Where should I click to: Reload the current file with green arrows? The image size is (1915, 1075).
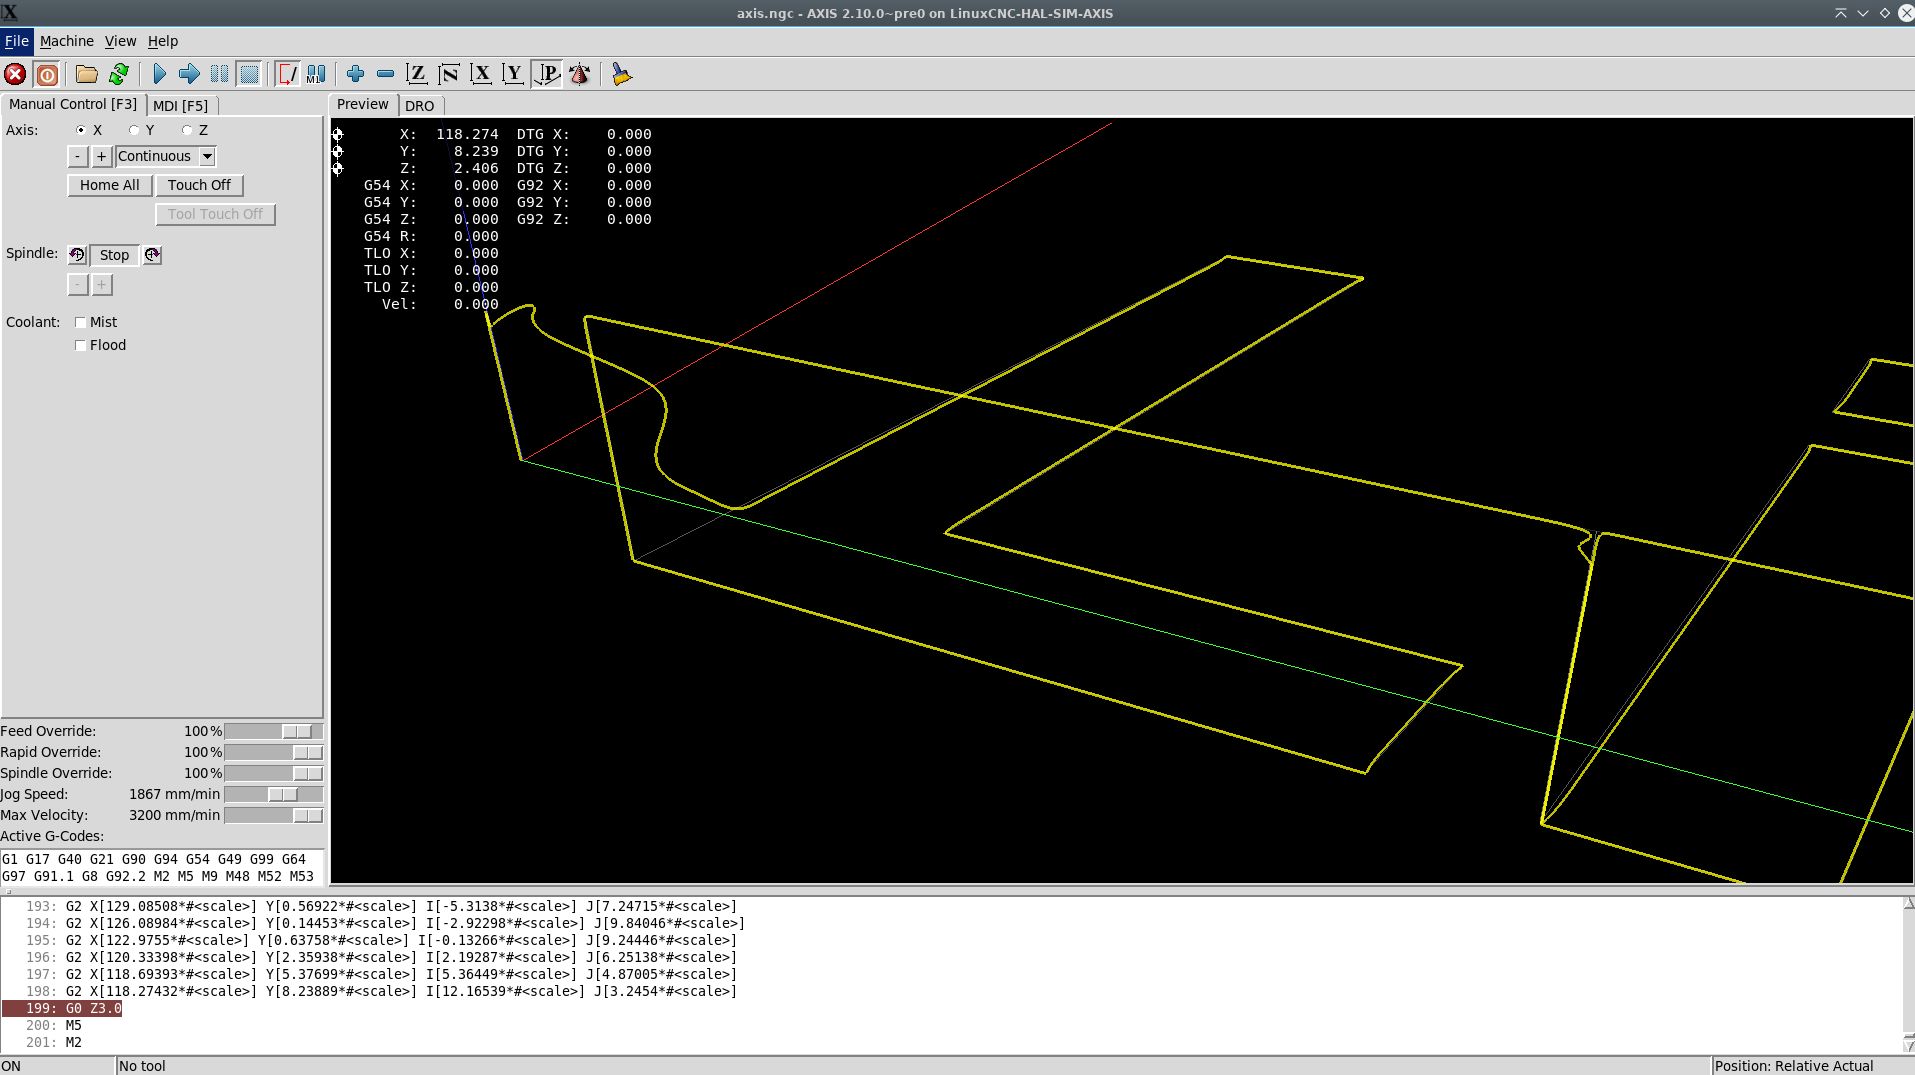(x=119, y=74)
